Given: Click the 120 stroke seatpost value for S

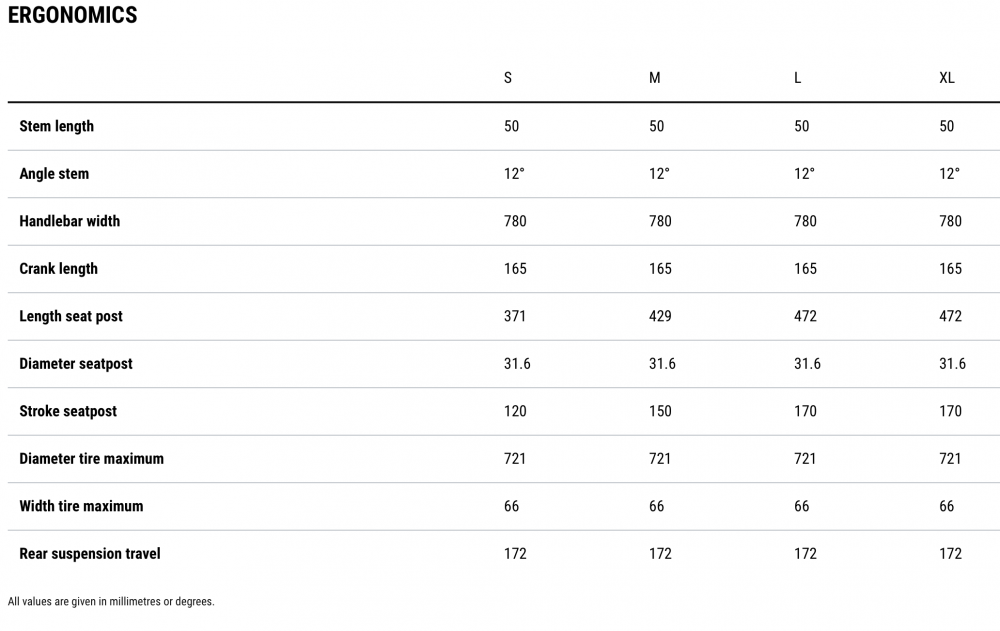Looking at the screenshot, I should click(x=515, y=412).
